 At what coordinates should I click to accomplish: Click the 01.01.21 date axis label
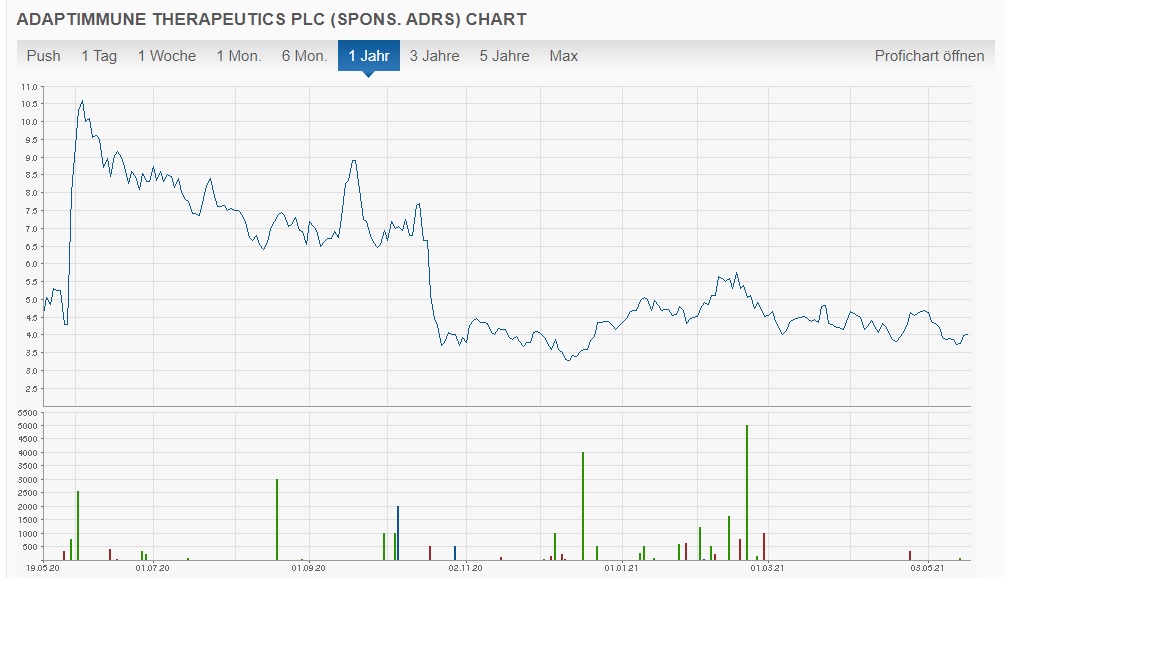pos(622,568)
